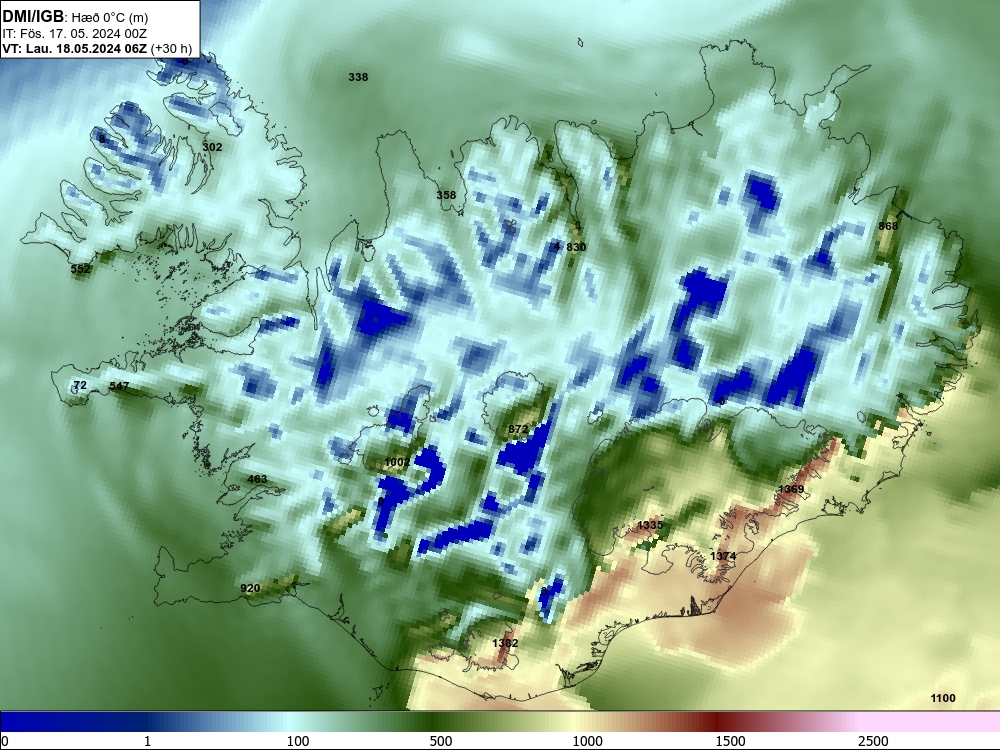Screen dimensions: 1000x750
Task: Click the map value '338' over the sea
Action: coord(358,77)
